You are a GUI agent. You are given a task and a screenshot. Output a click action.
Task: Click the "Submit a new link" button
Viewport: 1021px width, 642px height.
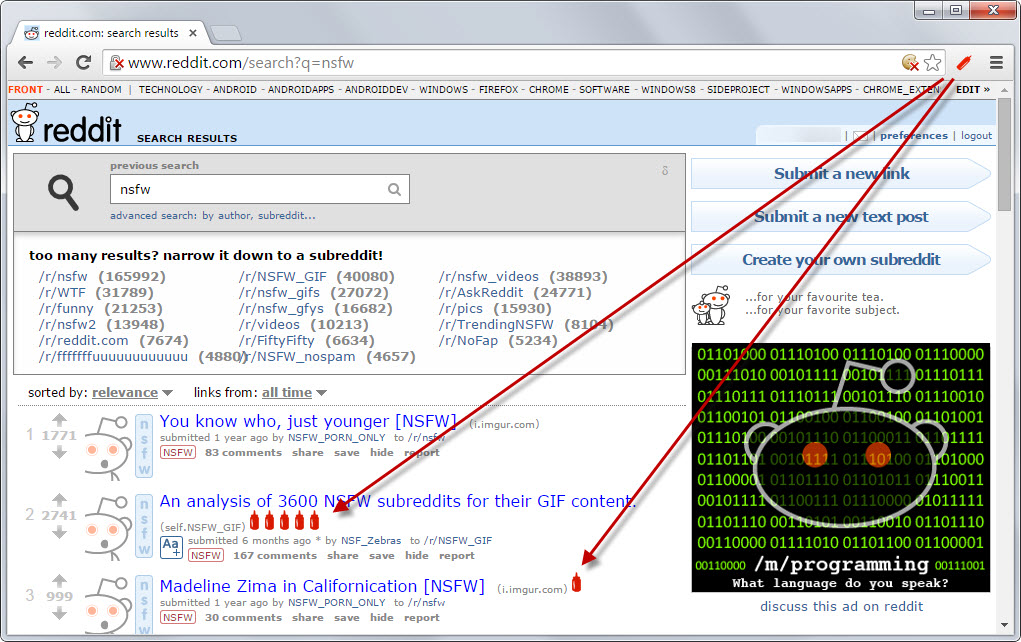[841, 174]
